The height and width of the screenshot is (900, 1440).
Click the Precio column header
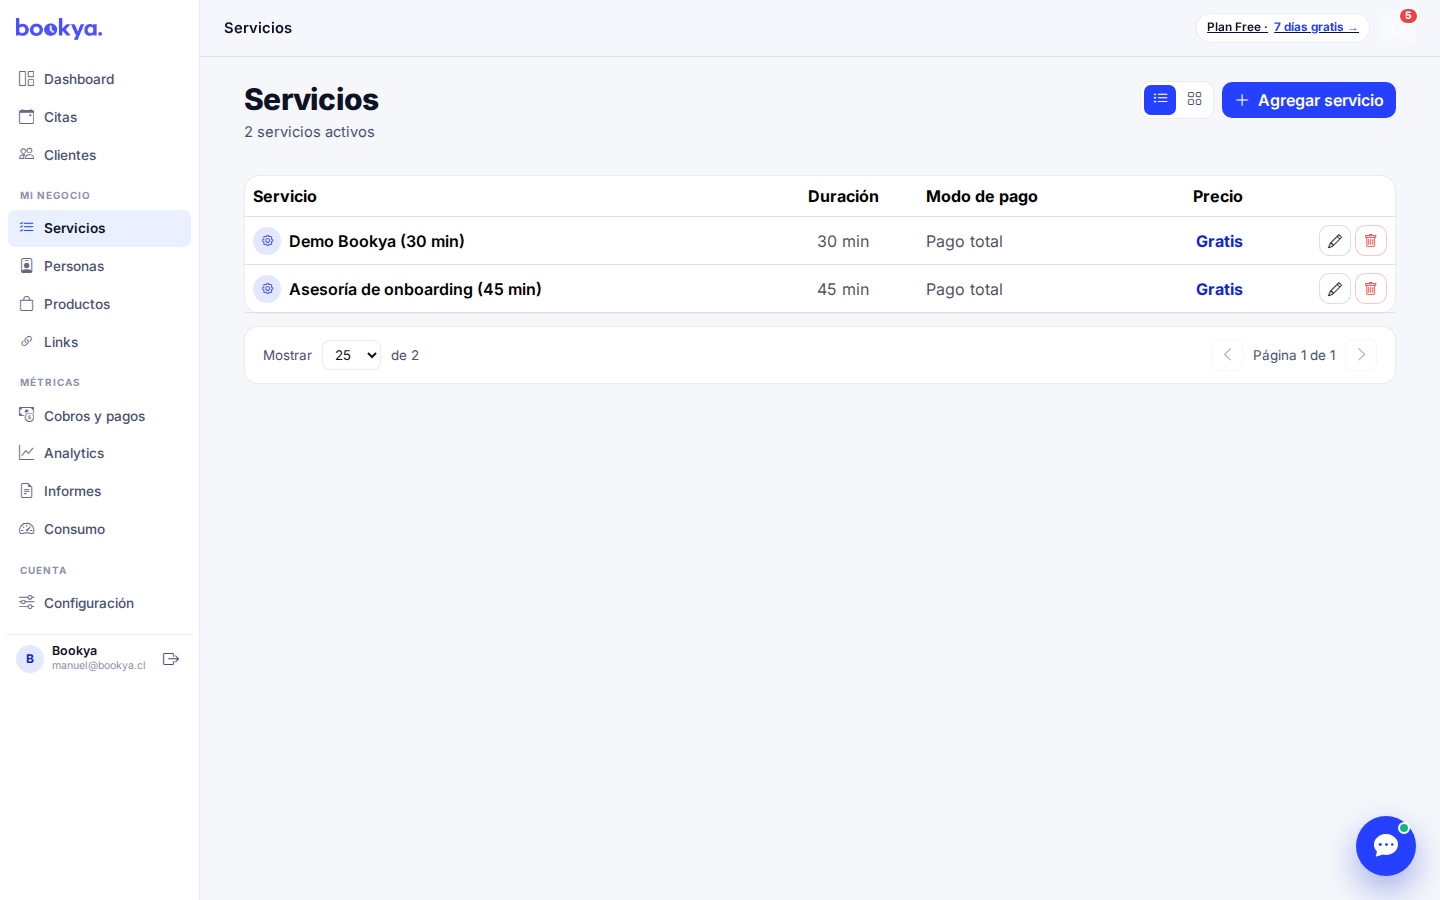click(1218, 196)
